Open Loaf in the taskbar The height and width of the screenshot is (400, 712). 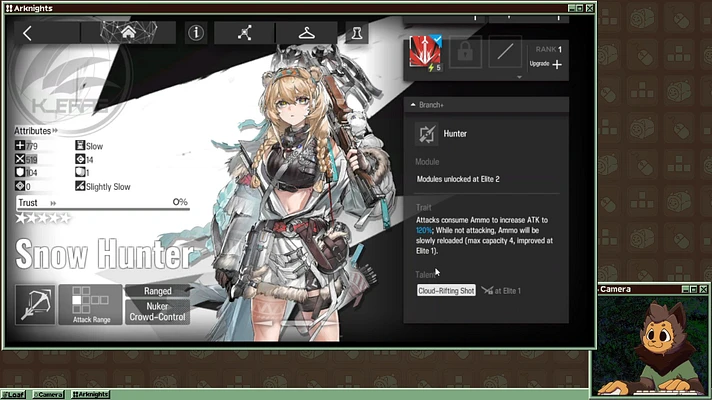point(13,395)
